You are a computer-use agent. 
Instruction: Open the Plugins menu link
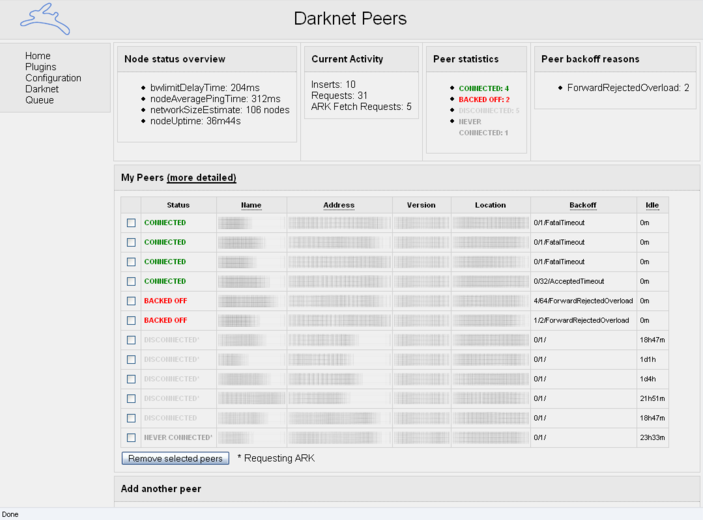tap(41, 67)
